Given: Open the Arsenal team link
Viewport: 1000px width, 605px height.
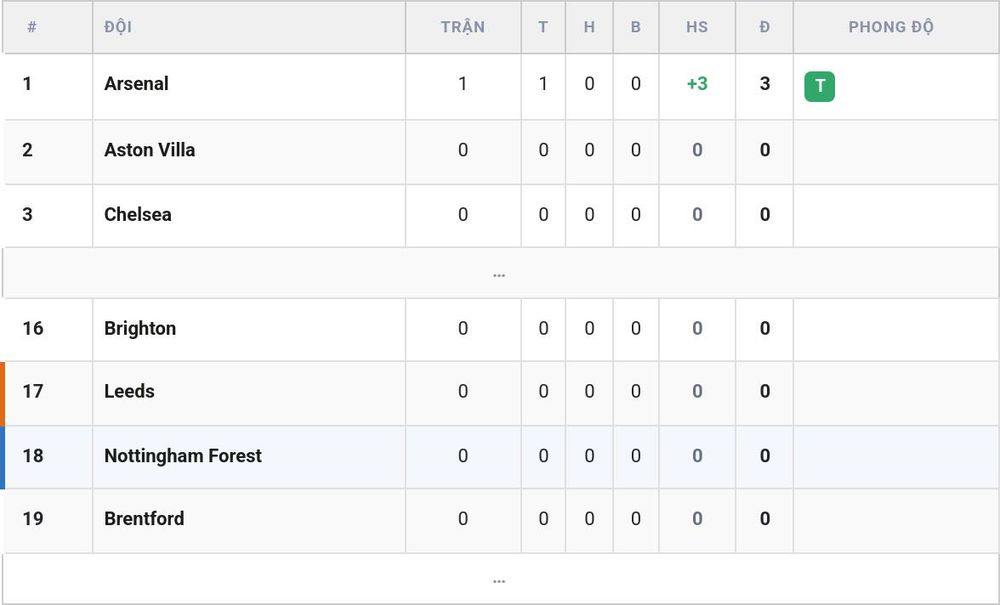Looking at the screenshot, I should pos(136,84).
